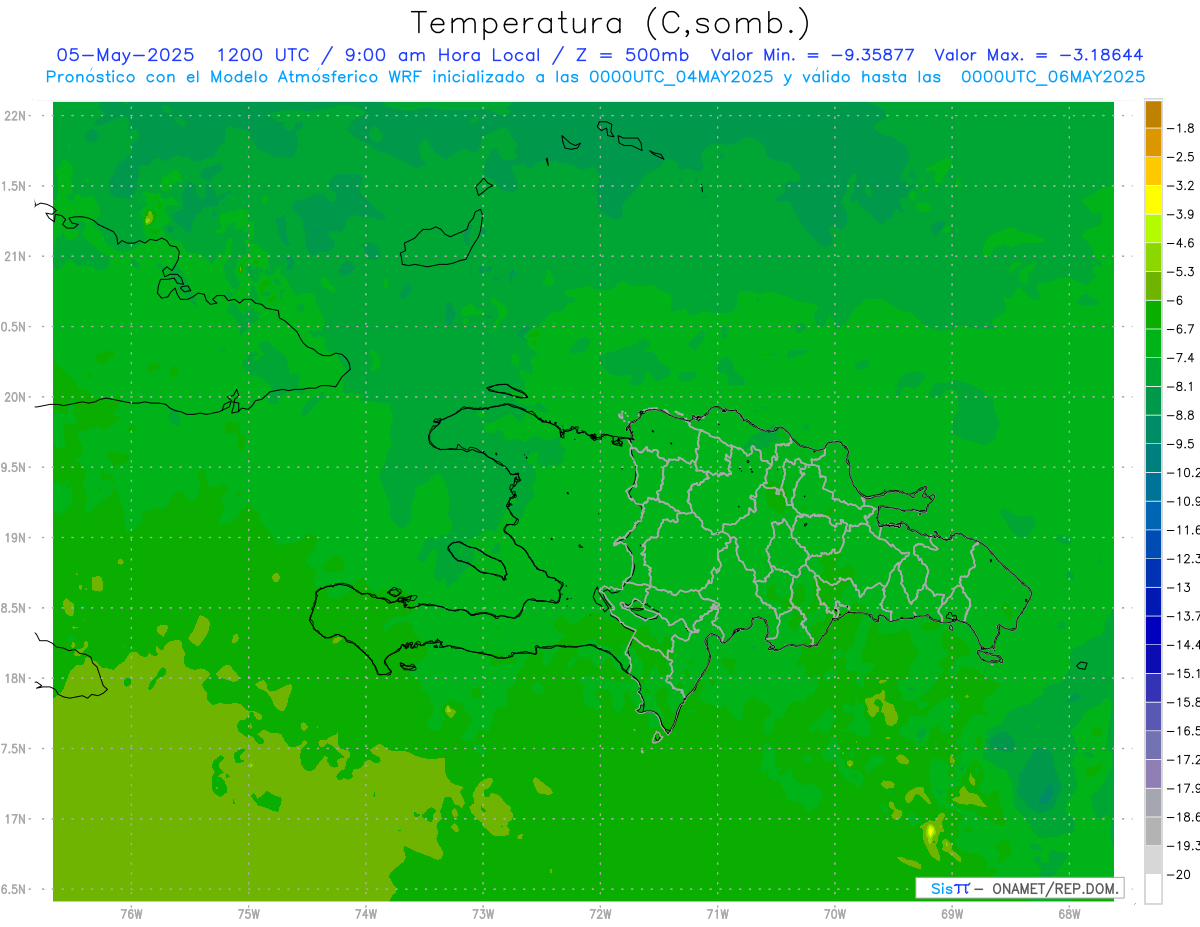Click the '76W' longitude label
This screenshot has width=1200, height=927.
(x=131, y=915)
